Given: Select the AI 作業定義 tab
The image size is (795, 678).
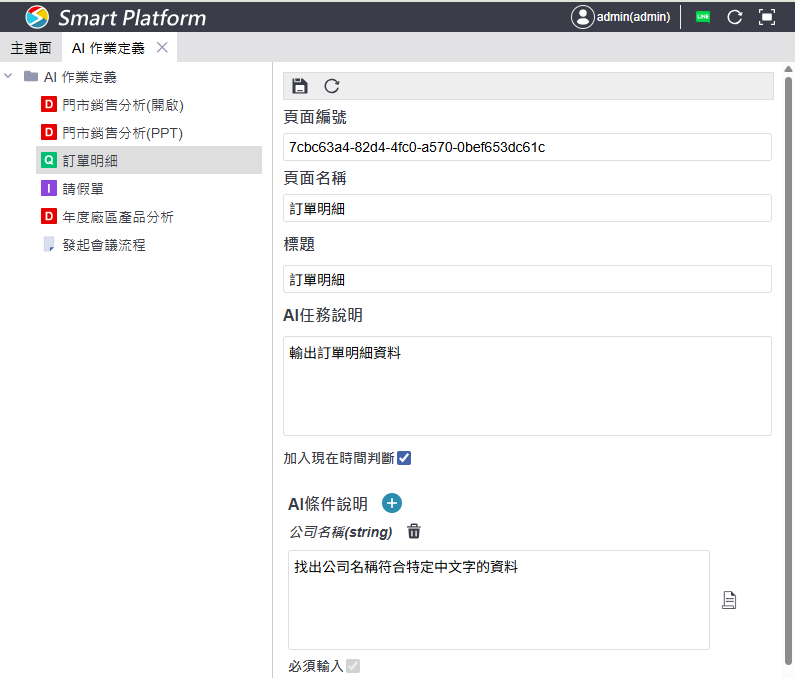Looking at the screenshot, I should [x=109, y=48].
